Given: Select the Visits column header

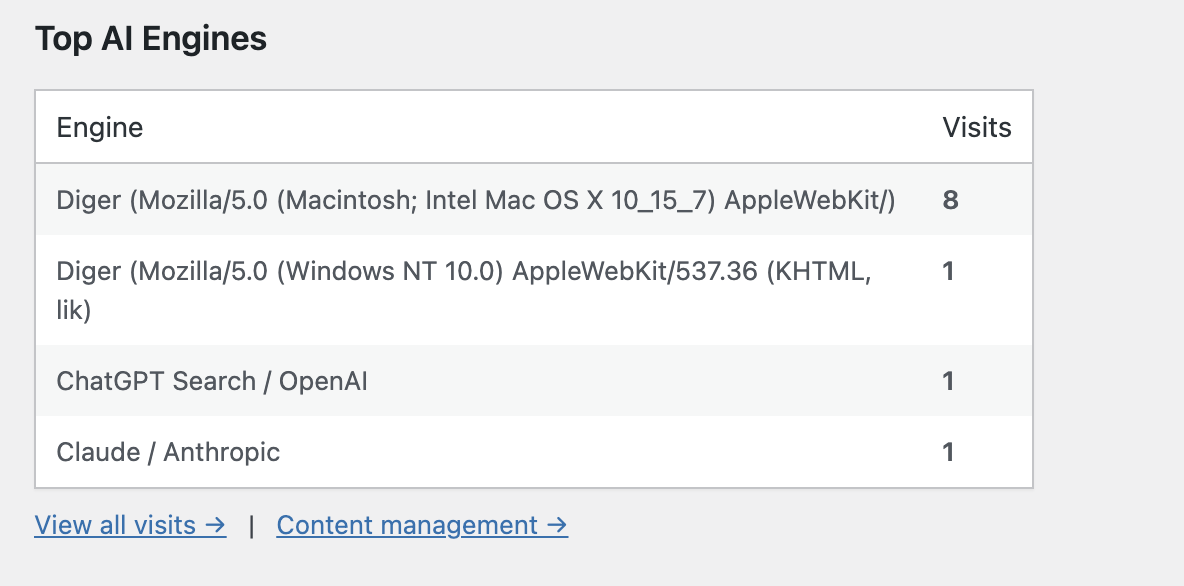Looking at the screenshot, I should (x=978, y=127).
